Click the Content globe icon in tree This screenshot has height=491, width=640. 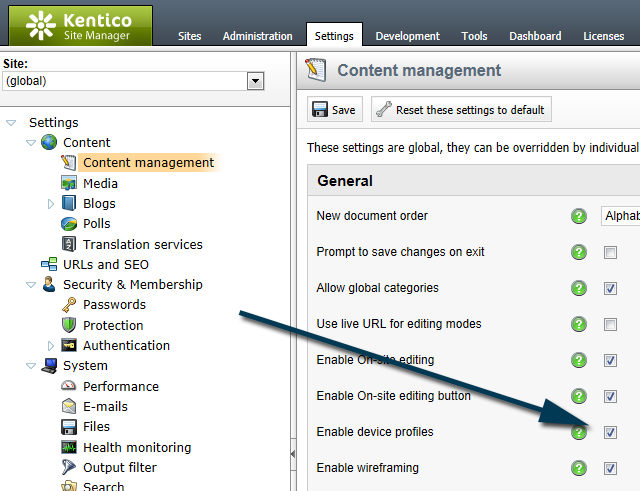49,142
